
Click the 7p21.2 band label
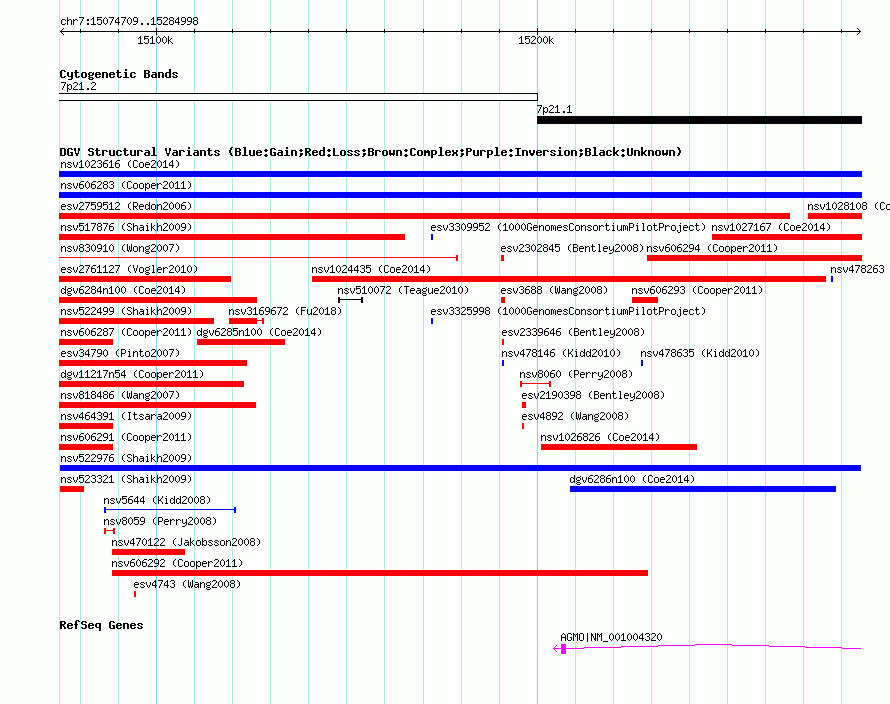pos(78,87)
